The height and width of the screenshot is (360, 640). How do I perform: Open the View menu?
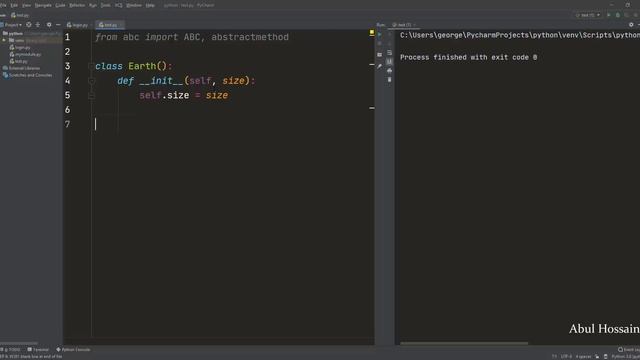tap(27, 5)
